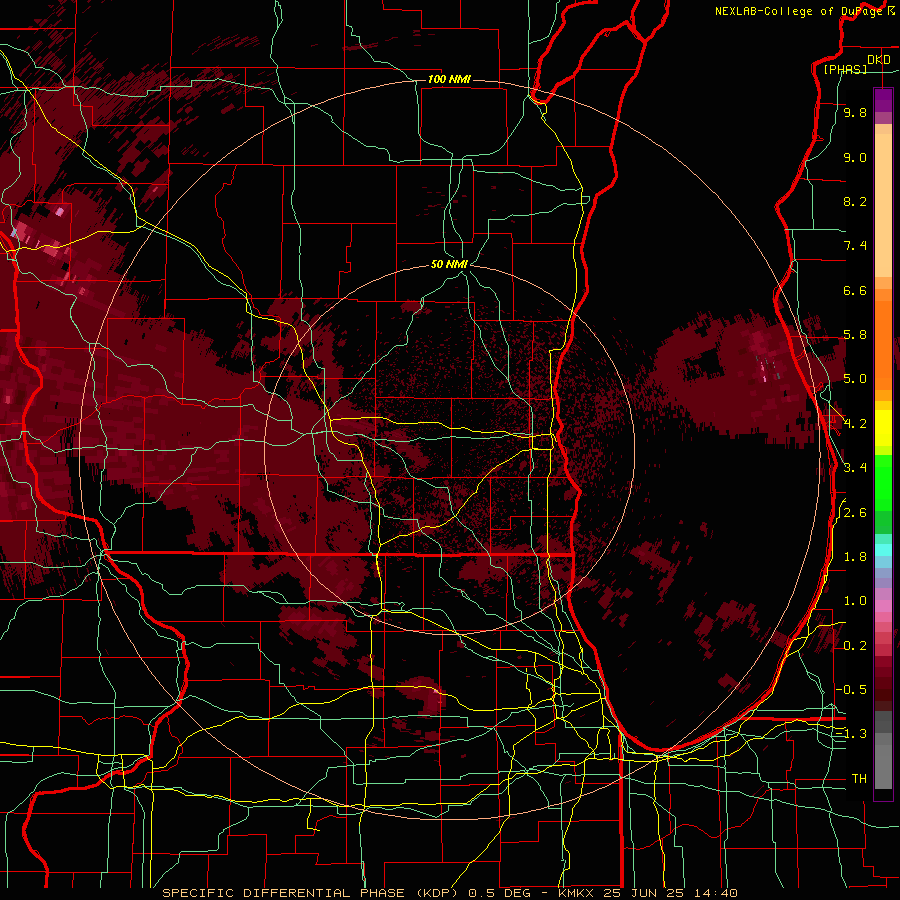Viewport: 900px width, 900px height.
Task: Select the 5.0 scale value
Action: coord(855,379)
